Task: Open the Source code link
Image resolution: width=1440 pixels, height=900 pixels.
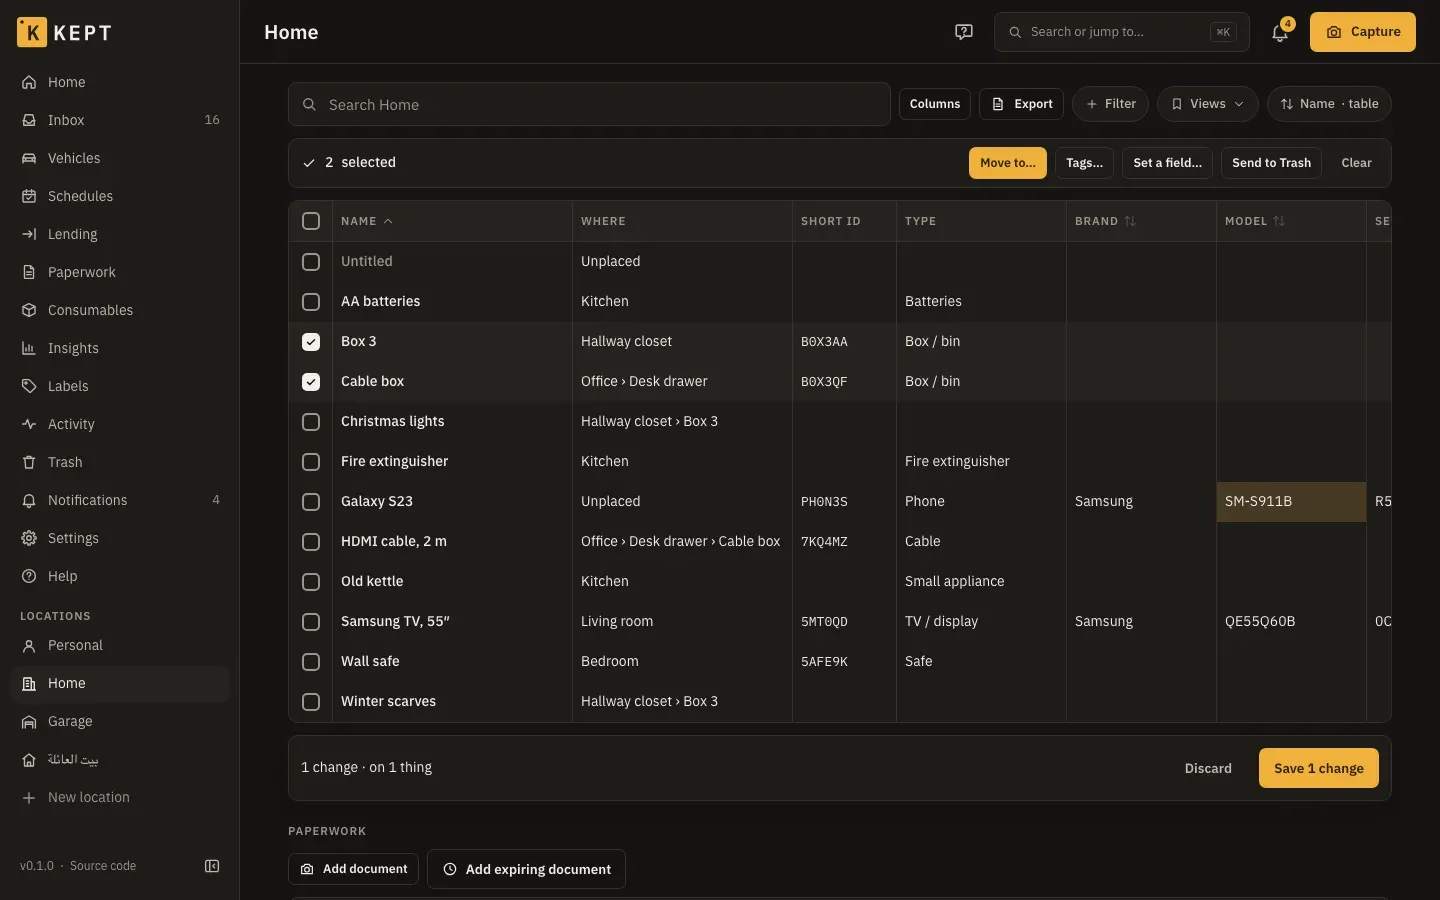Action: tap(103, 866)
